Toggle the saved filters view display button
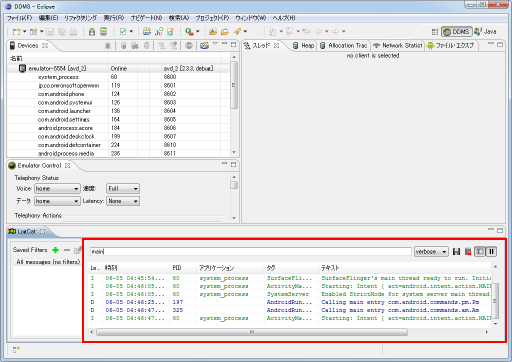The height and width of the screenshot is (362, 512). tap(480, 252)
